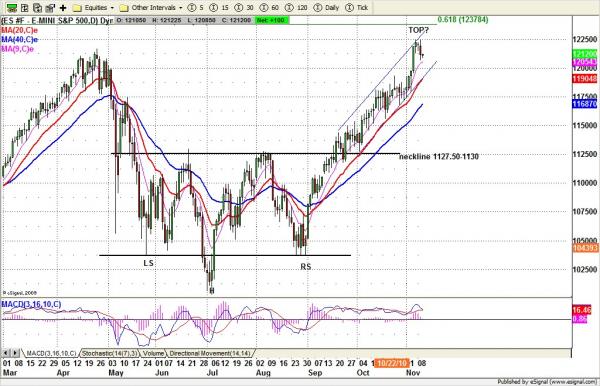Select the Tick interval button
The width and height of the screenshot is (600, 386).
click(x=357, y=8)
